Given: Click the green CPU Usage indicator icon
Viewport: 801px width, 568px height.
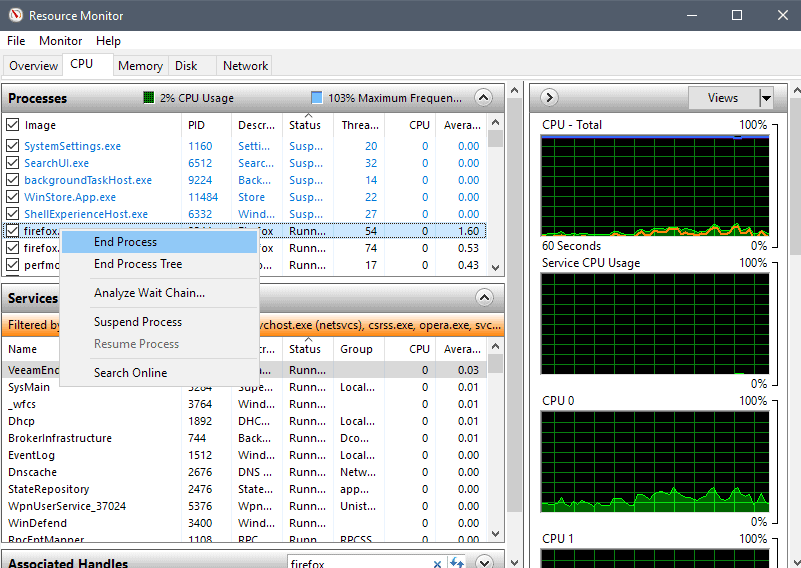Looking at the screenshot, I should pyautogui.click(x=149, y=98).
